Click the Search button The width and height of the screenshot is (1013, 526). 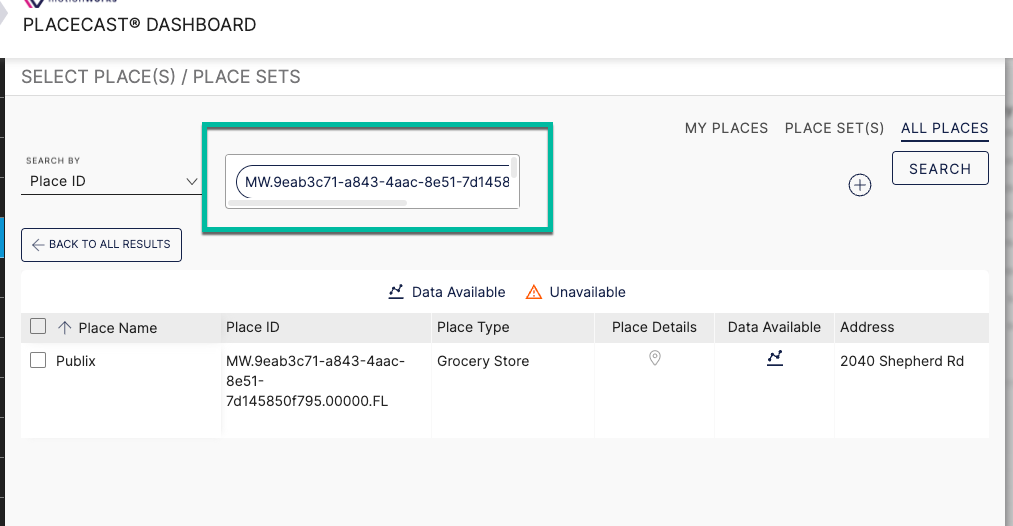click(x=940, y=169)
